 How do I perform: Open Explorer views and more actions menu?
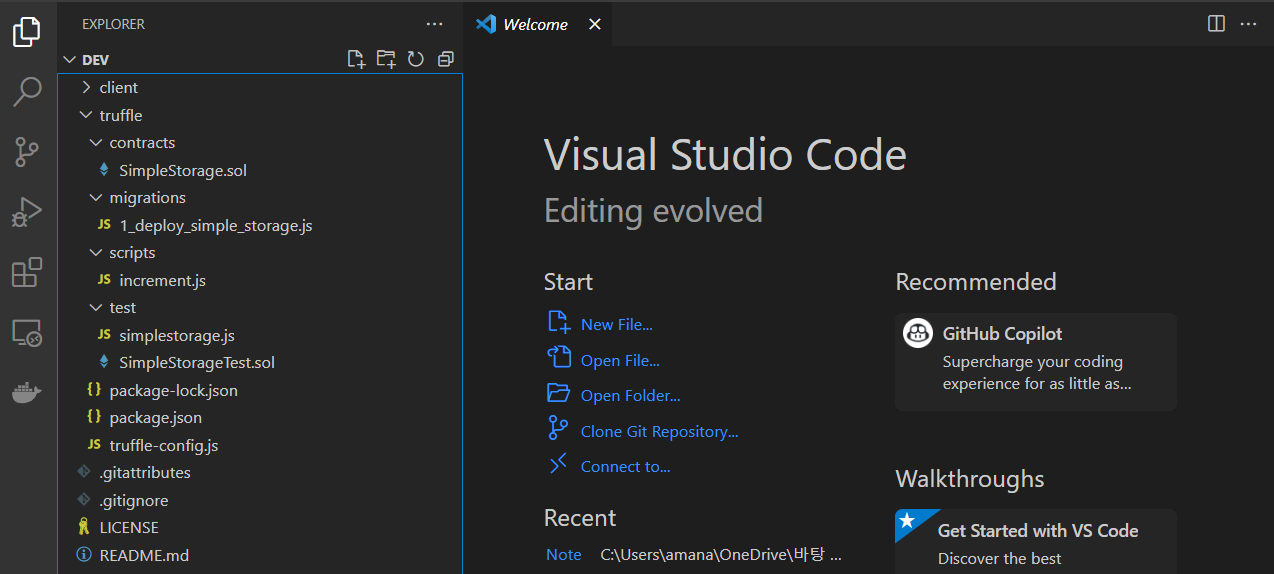tap(434, 24)
